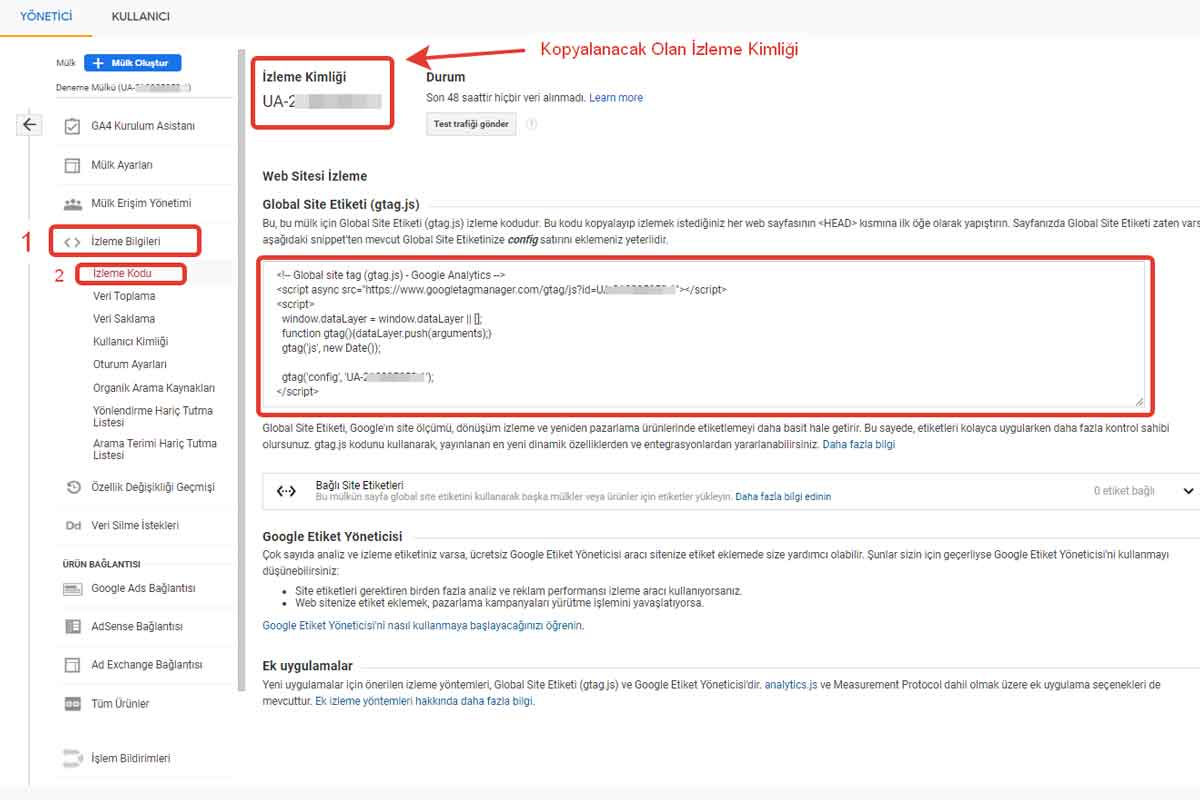Screen dimensions: 1200x800
Task: Click the Tüm Ürünler icon
Action: (x=72, y=703)
